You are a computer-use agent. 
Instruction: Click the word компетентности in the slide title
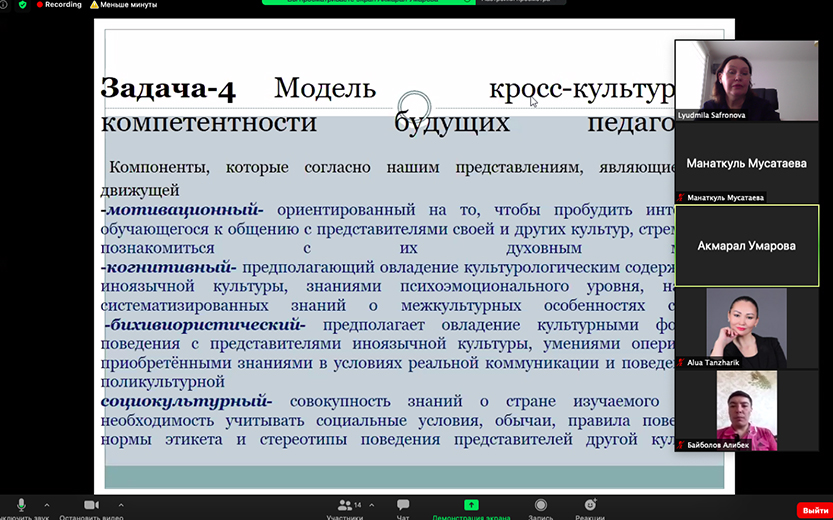209,123
